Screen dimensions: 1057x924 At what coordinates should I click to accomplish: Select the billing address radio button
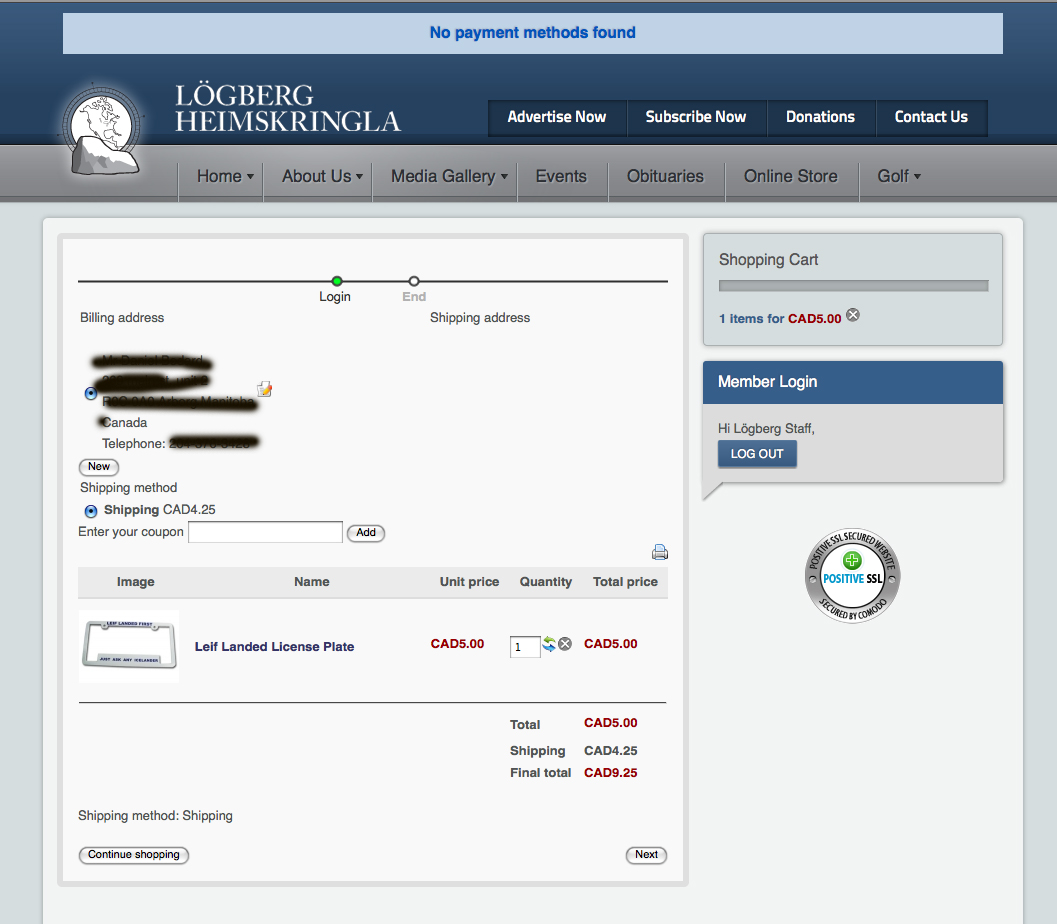(x=90, y=393)
